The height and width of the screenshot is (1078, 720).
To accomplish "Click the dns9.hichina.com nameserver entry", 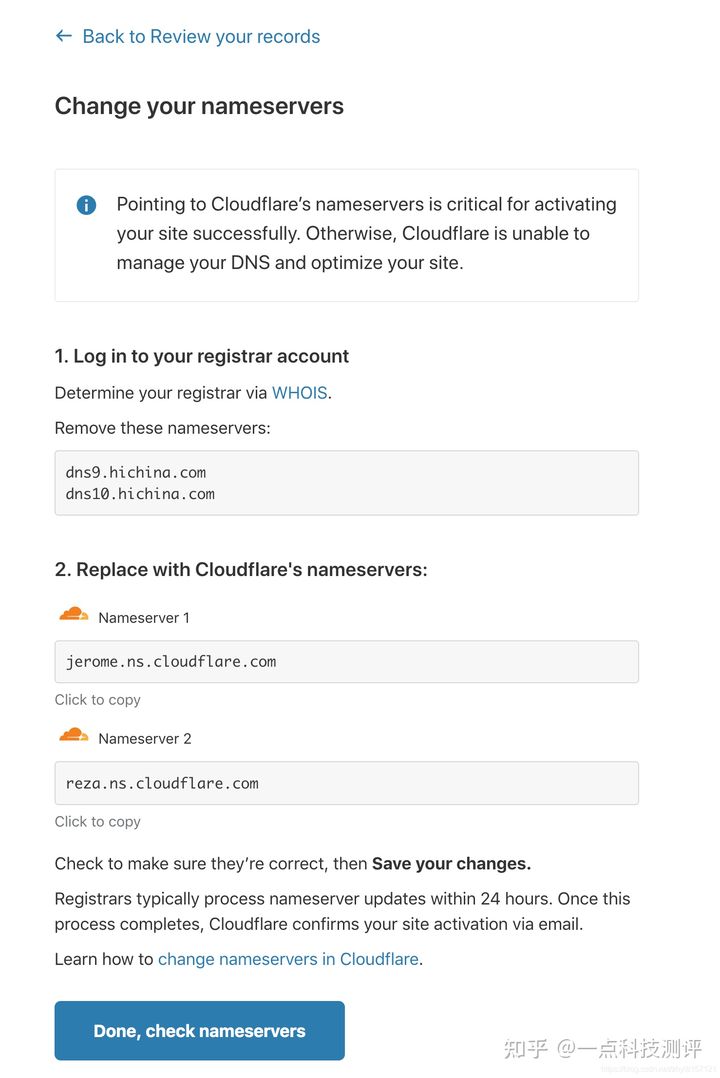I will tap(136, 472).
